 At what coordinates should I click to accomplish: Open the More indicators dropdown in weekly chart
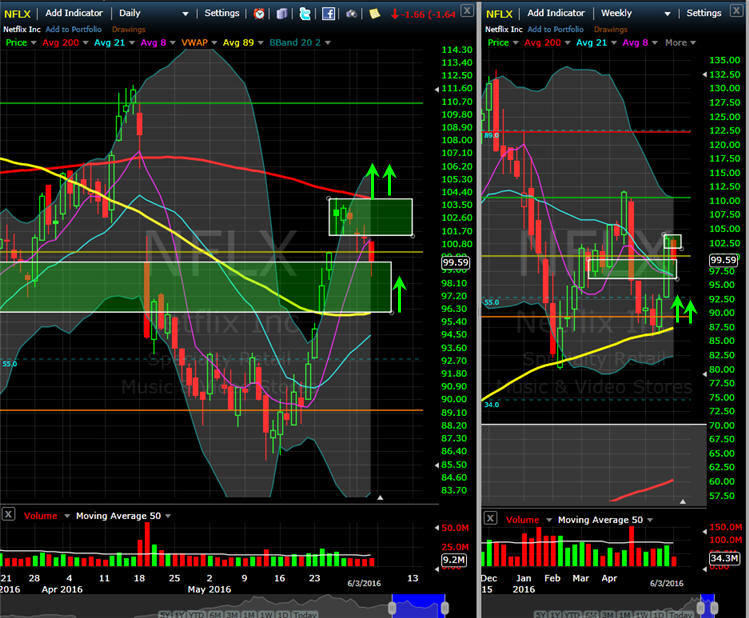point(681,43)
